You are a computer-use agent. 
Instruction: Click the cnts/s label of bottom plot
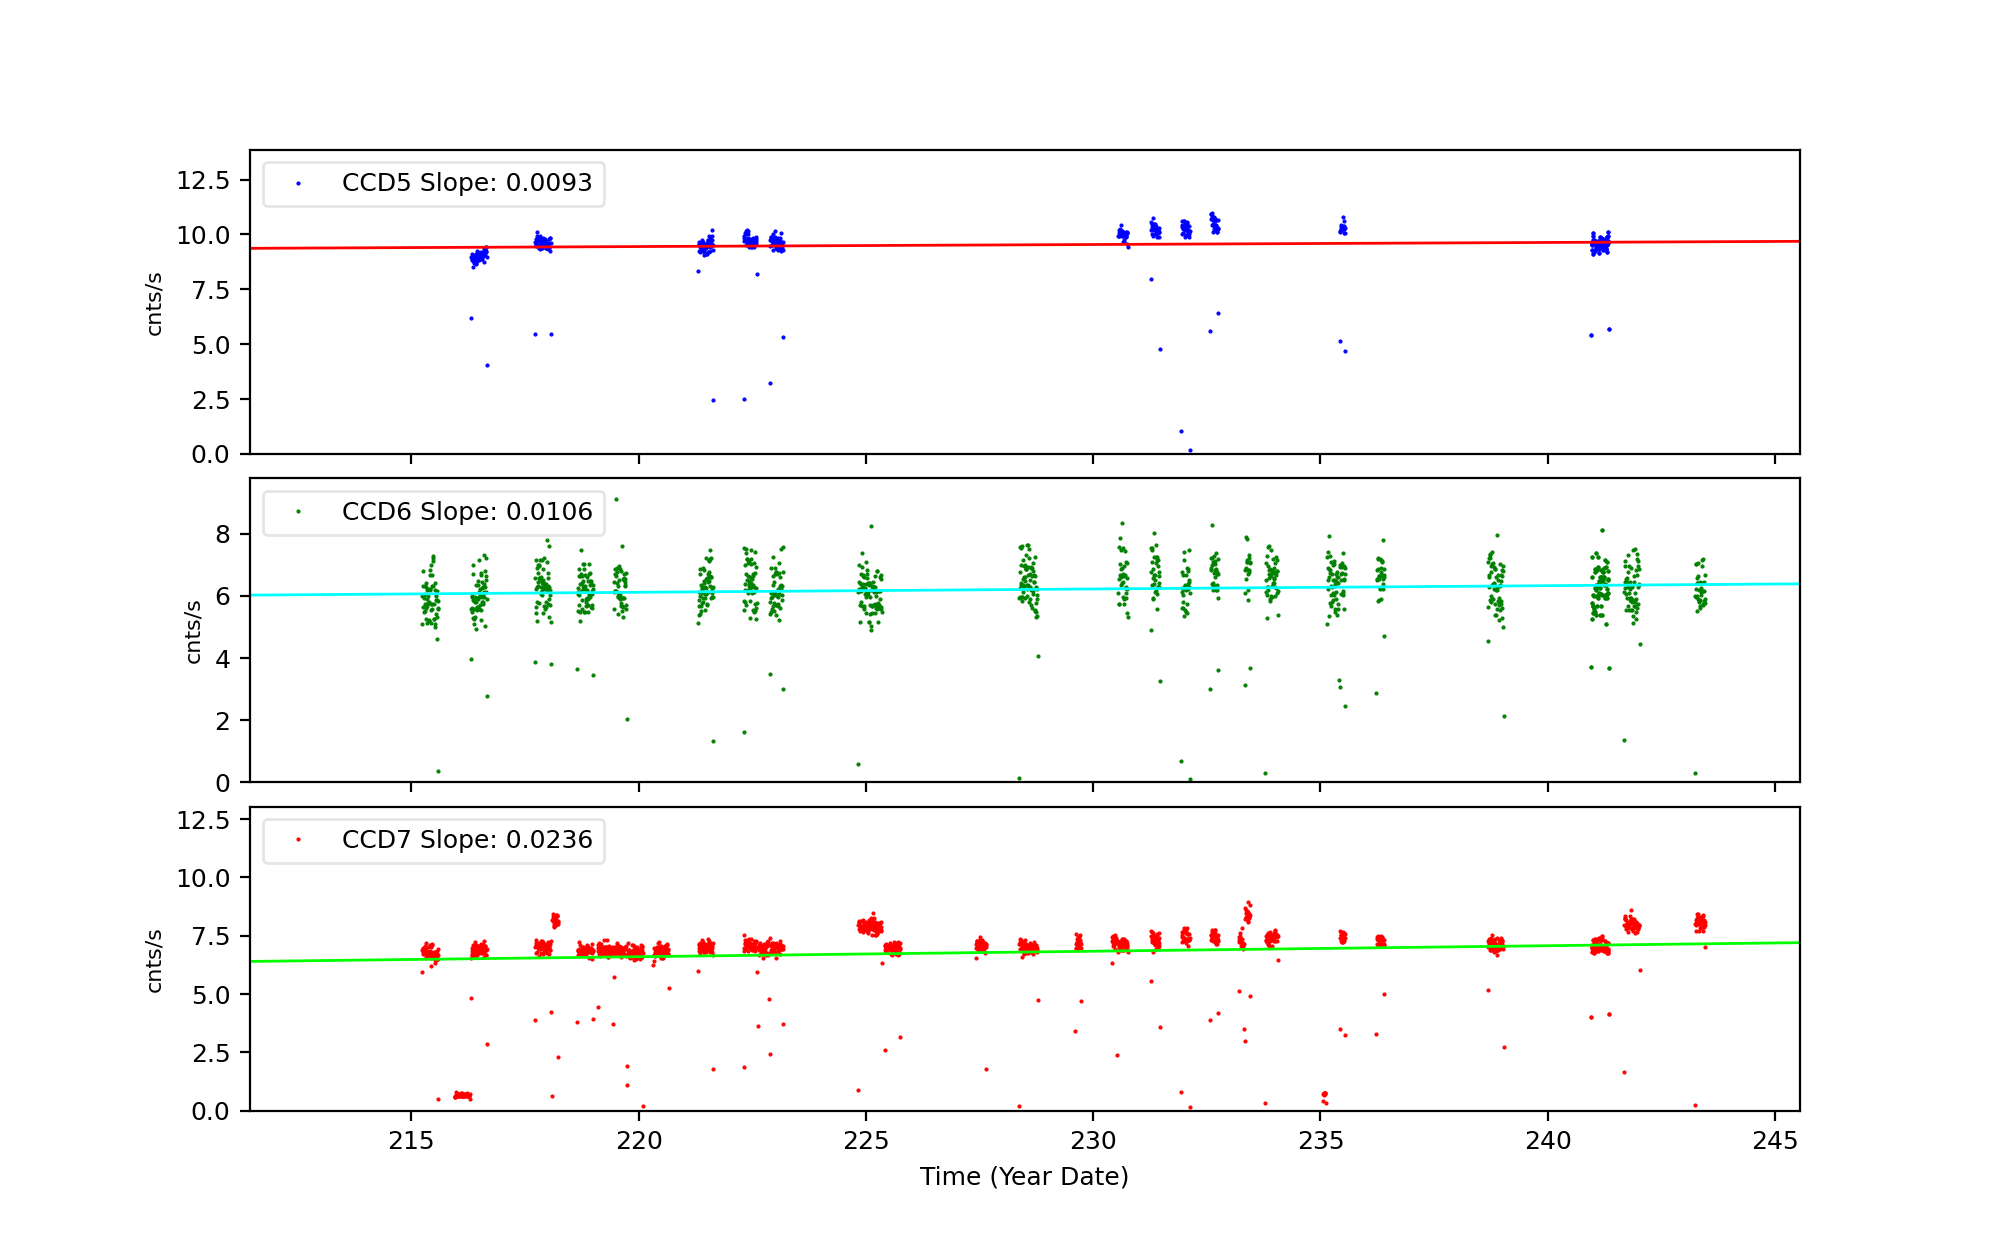pos(154,960)
